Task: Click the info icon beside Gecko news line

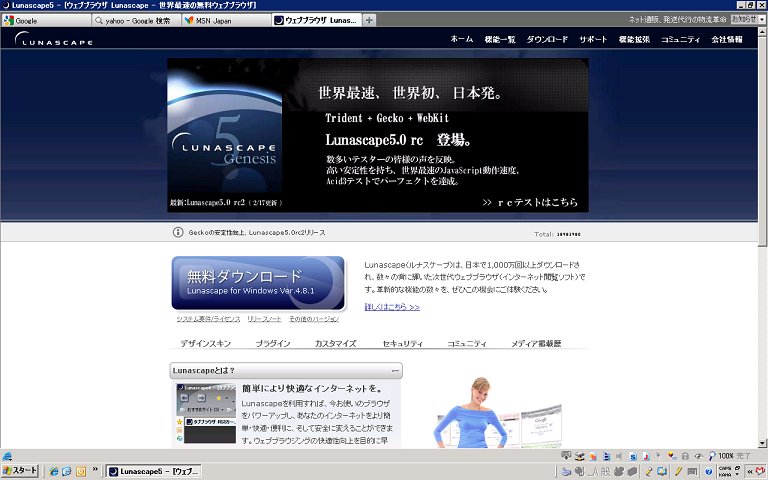Action: point(178,232)
